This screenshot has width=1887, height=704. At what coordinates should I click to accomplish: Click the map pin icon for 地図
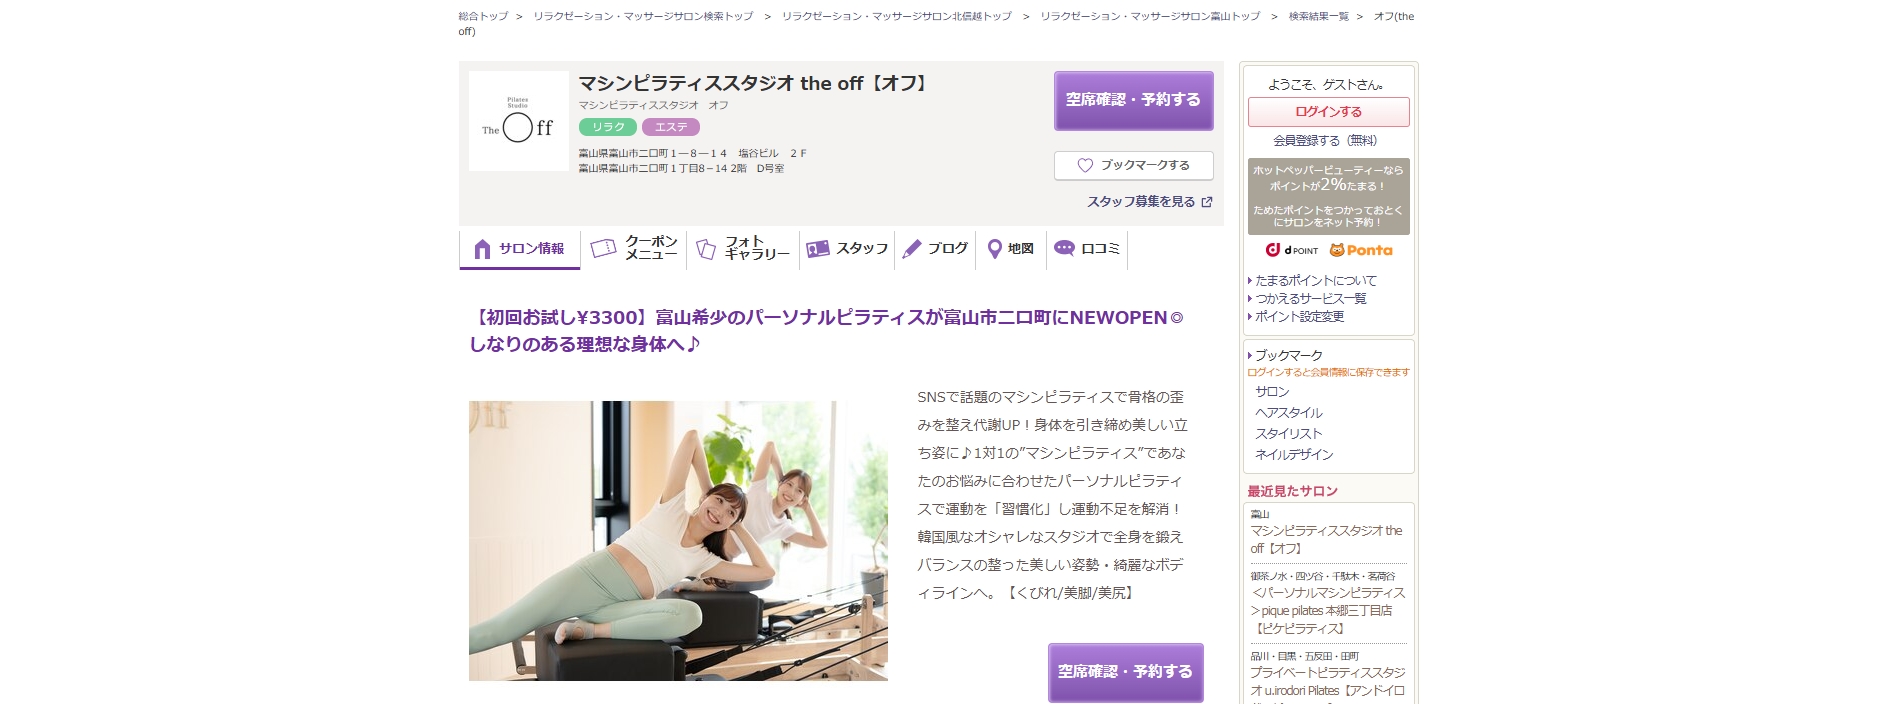994,249
